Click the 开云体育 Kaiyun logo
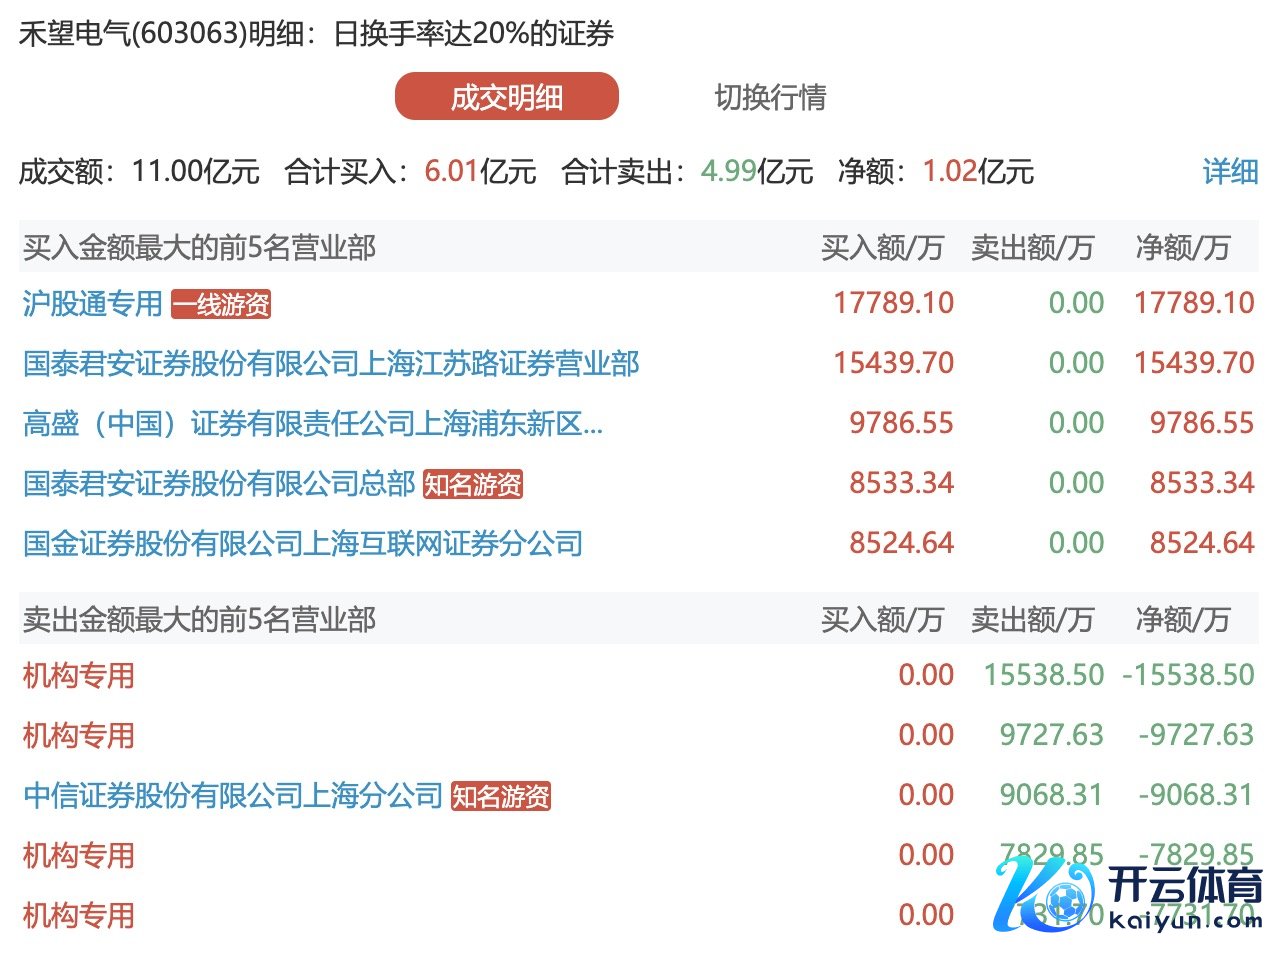Image resolution: width=1278 pixels, height=954 pixels. pos(1128,893)
